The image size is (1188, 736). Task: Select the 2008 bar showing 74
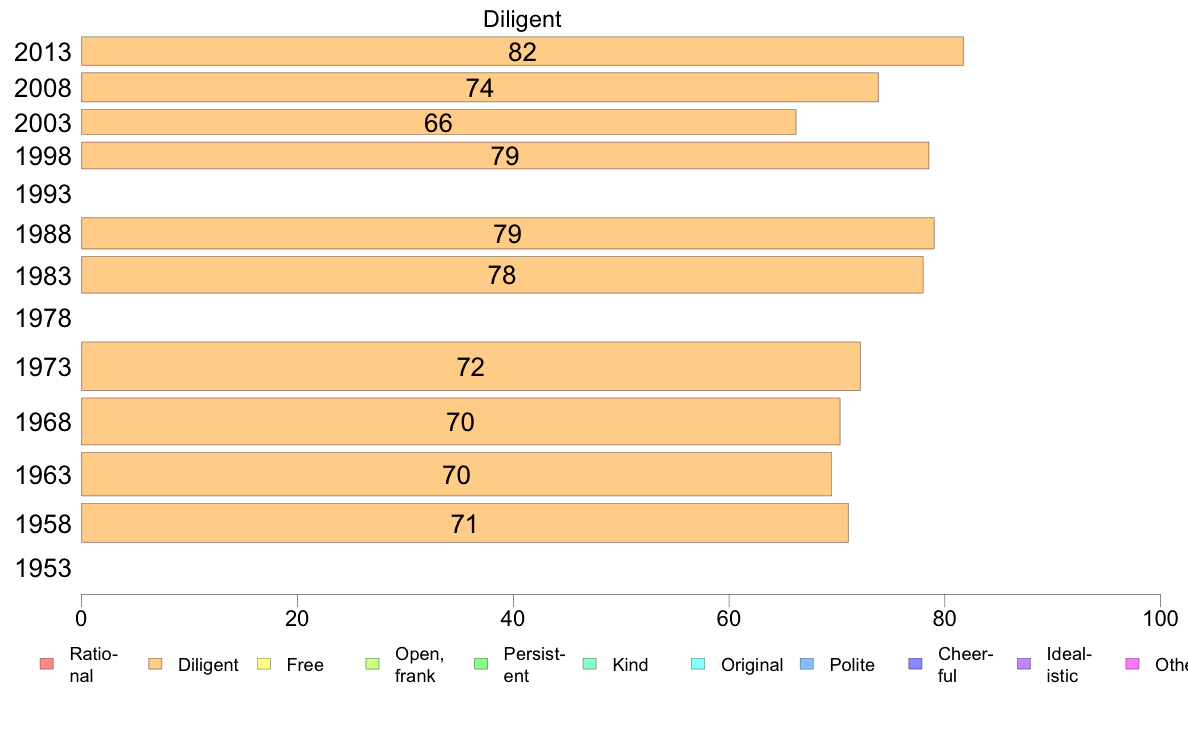click(x=480, y=87)
